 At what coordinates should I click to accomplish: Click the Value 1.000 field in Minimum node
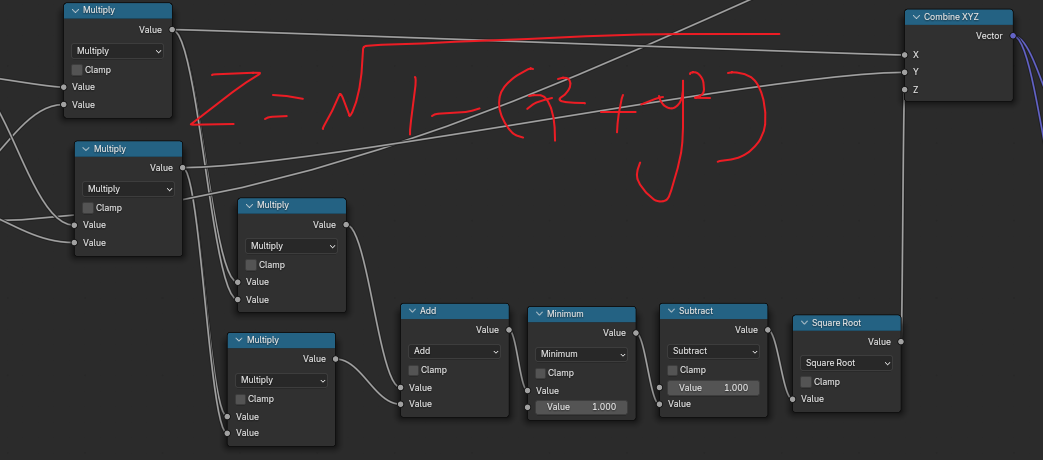pos(581,407)
